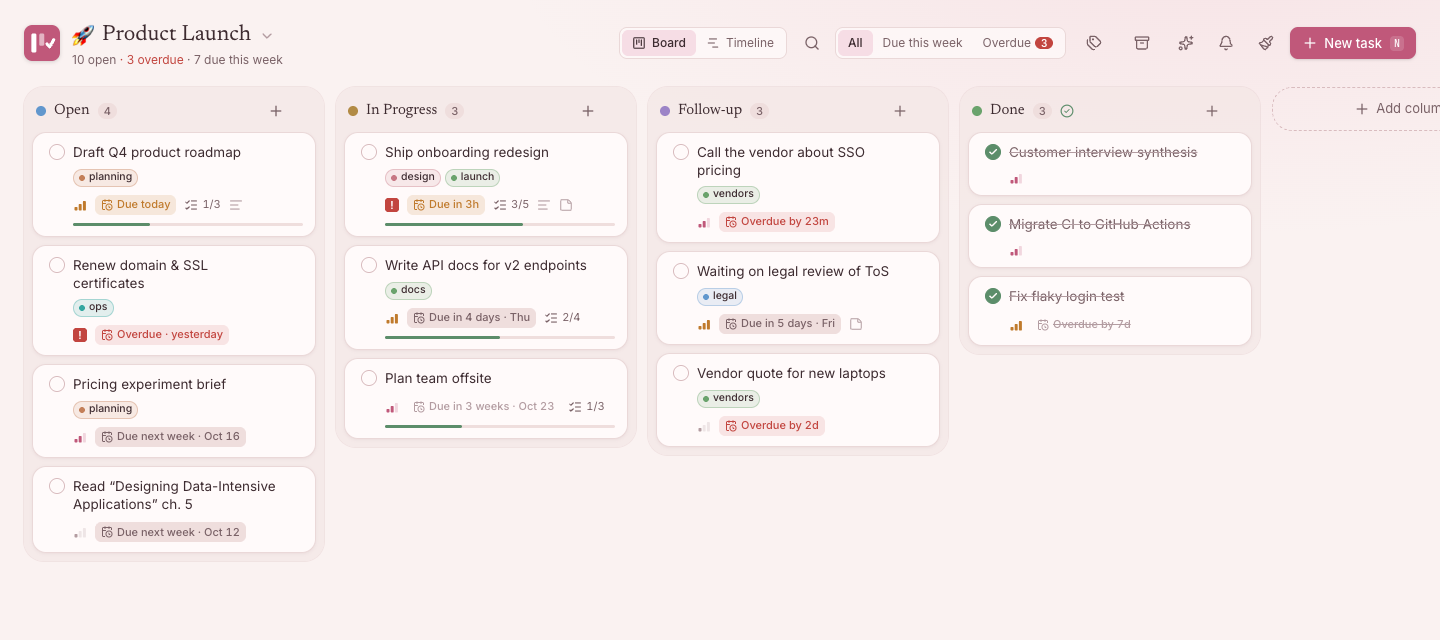Click priority bars on Vendor quote card
Image resolution: width=1440 pixels, height=640 pixels.
[704, 426]
